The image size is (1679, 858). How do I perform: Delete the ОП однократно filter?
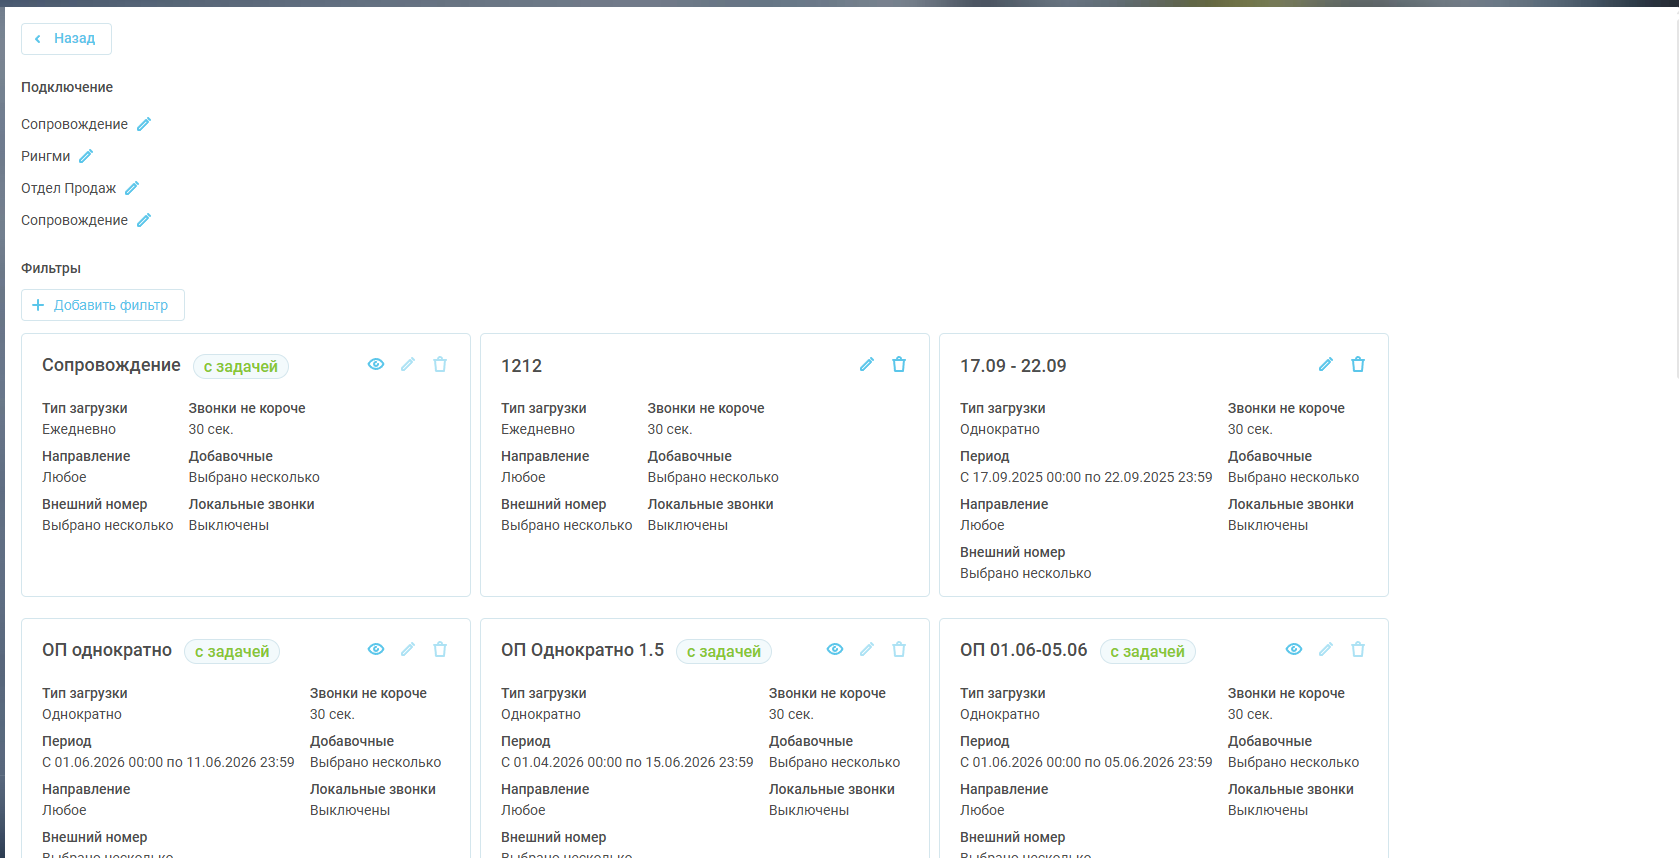click(440, 649)
